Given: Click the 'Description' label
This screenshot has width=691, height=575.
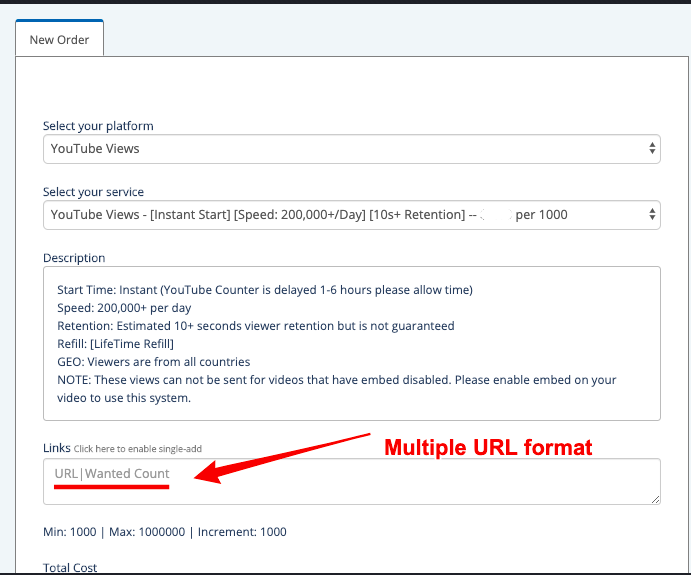Looking at the screenshot, I should tap(74, 258).
